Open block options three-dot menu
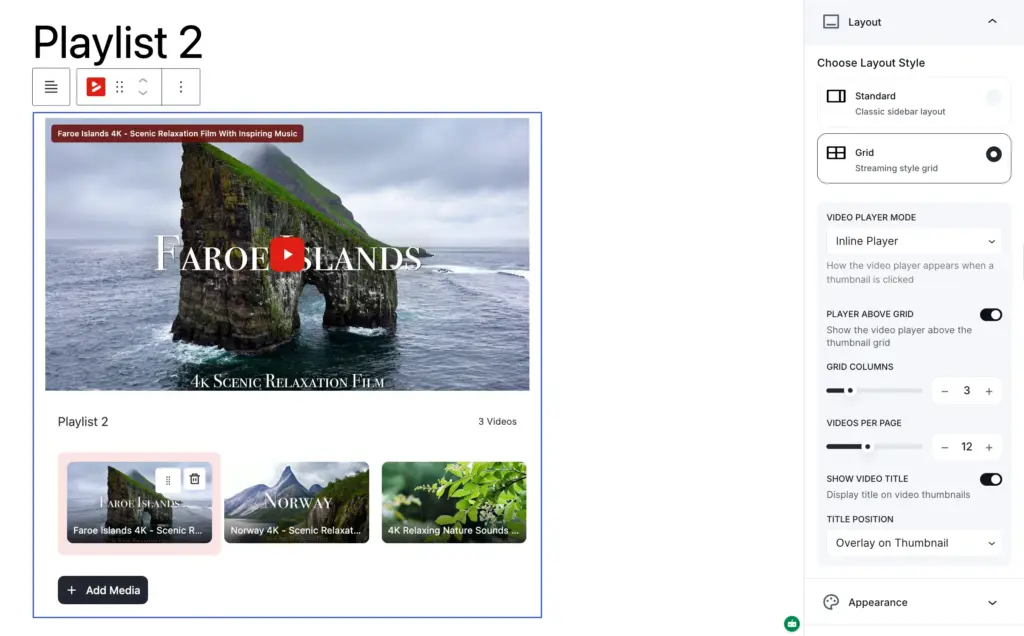The width and height of the screenshot is (1024, 636). (x=181, y=87)
